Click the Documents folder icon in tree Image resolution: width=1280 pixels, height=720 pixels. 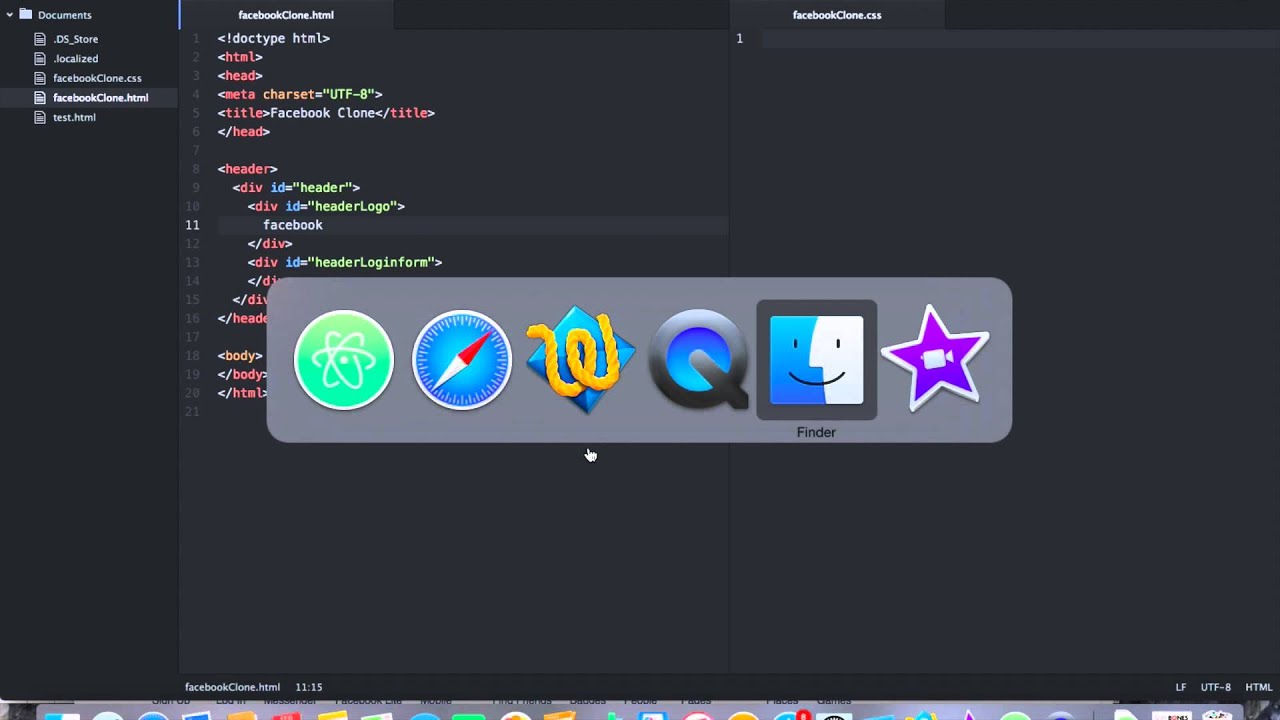(x=24, y=15)
